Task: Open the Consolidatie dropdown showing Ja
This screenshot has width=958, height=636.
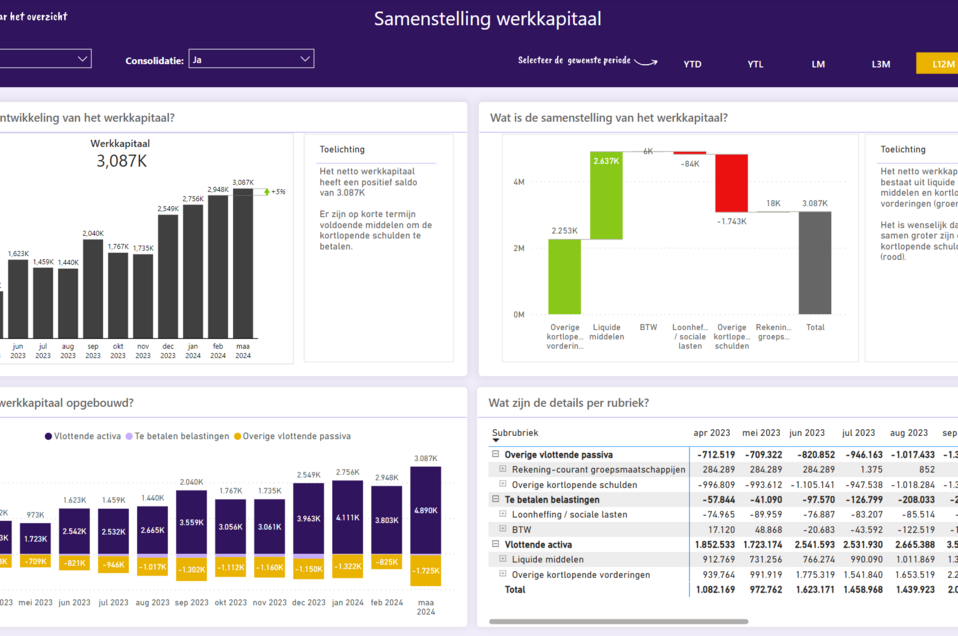Action: click(x=251, y=59)
